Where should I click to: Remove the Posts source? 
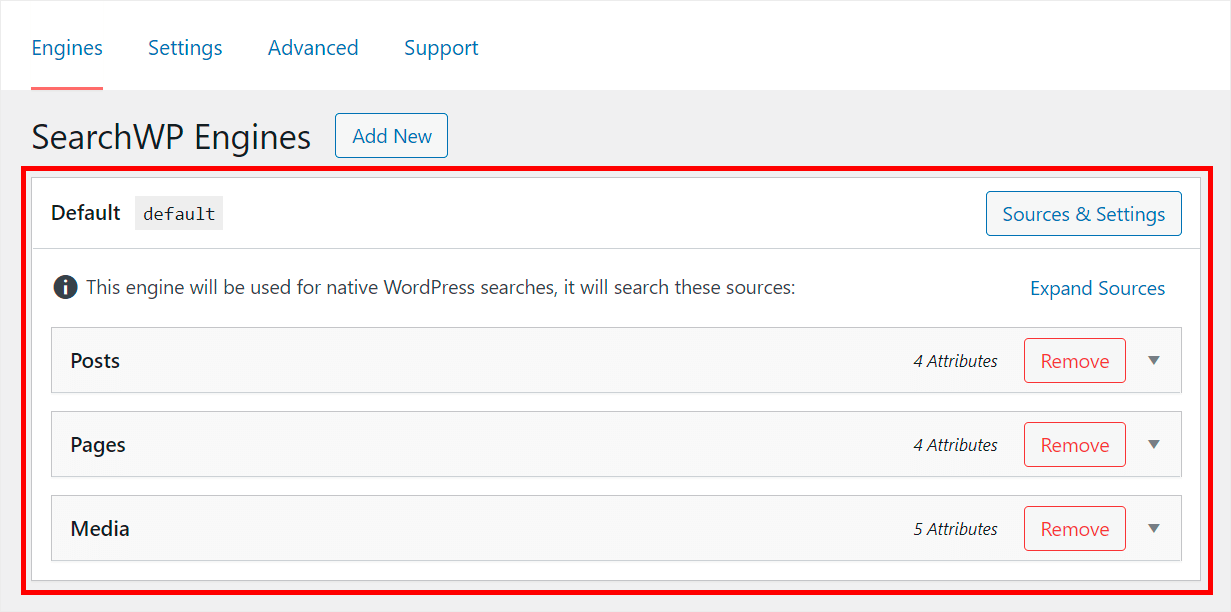click(1075, 361)
